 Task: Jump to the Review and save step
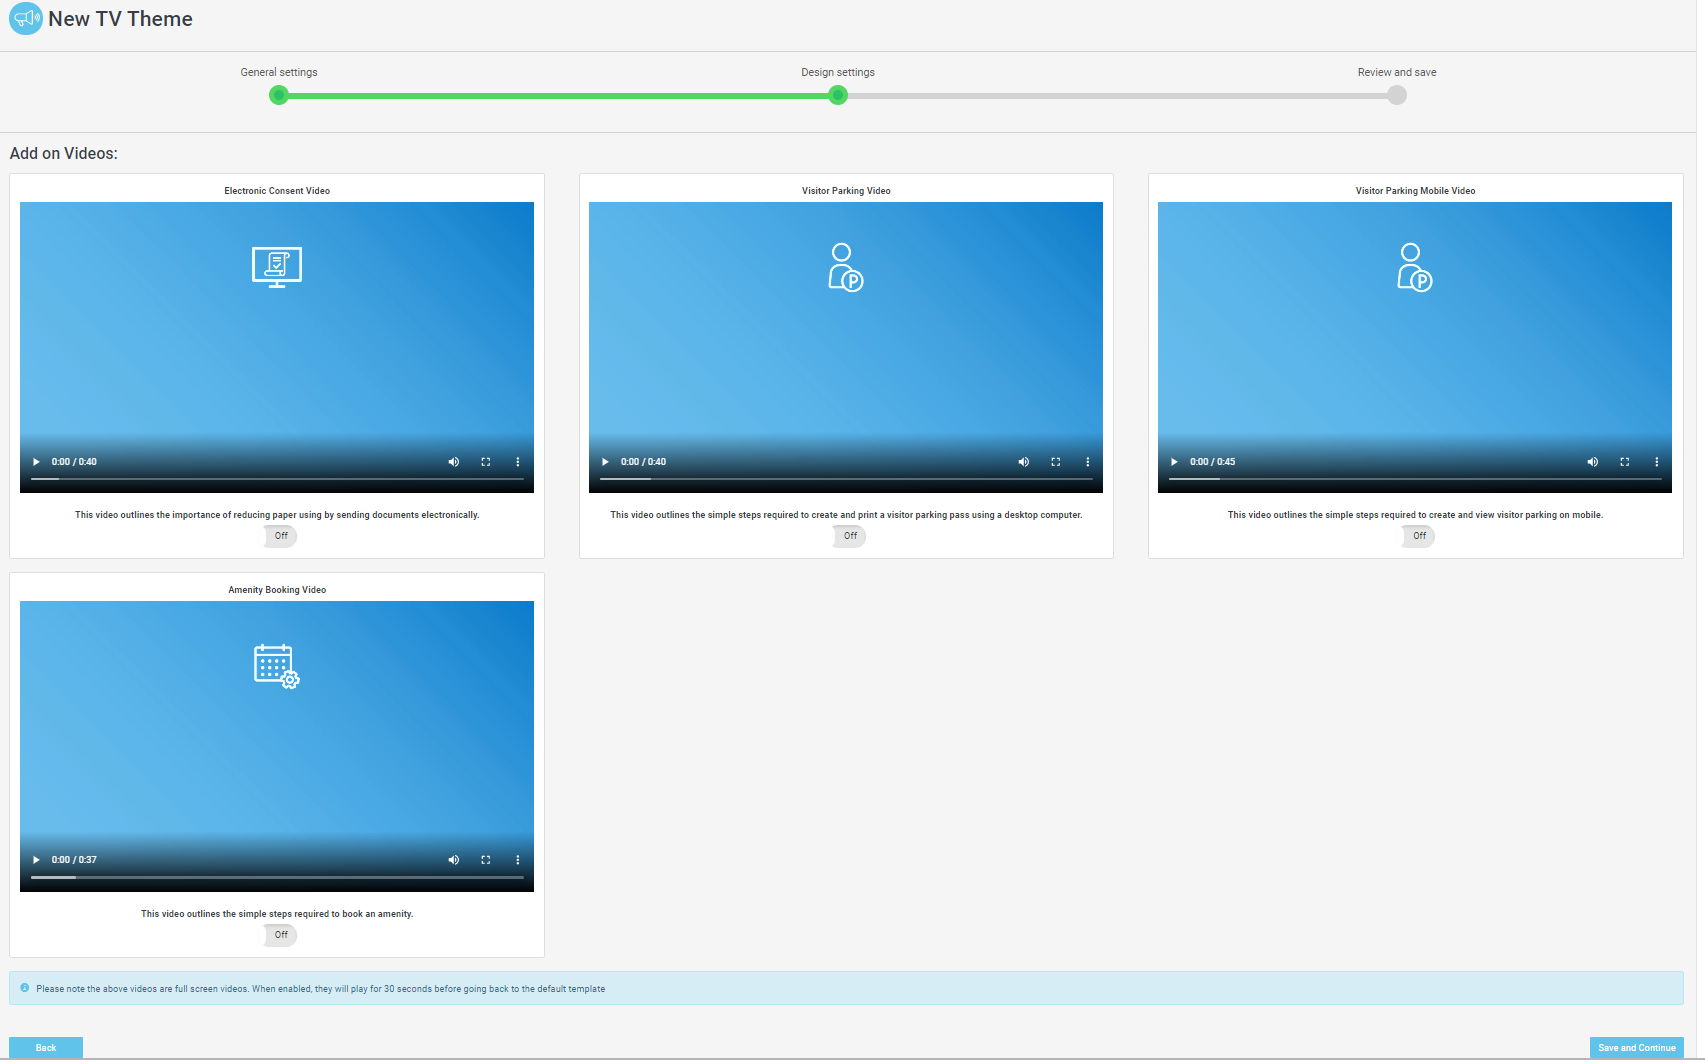[x=1396, y=95]
